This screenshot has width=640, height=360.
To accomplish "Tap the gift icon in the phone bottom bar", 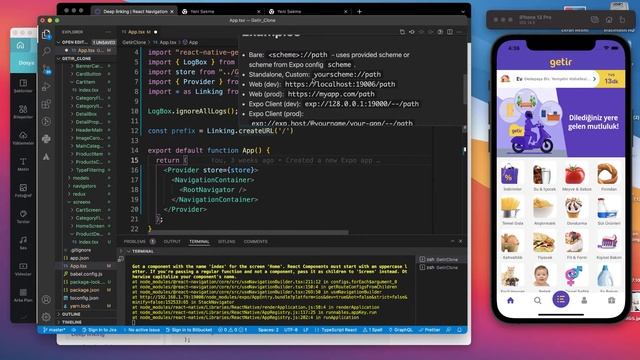I will point(611,300).
